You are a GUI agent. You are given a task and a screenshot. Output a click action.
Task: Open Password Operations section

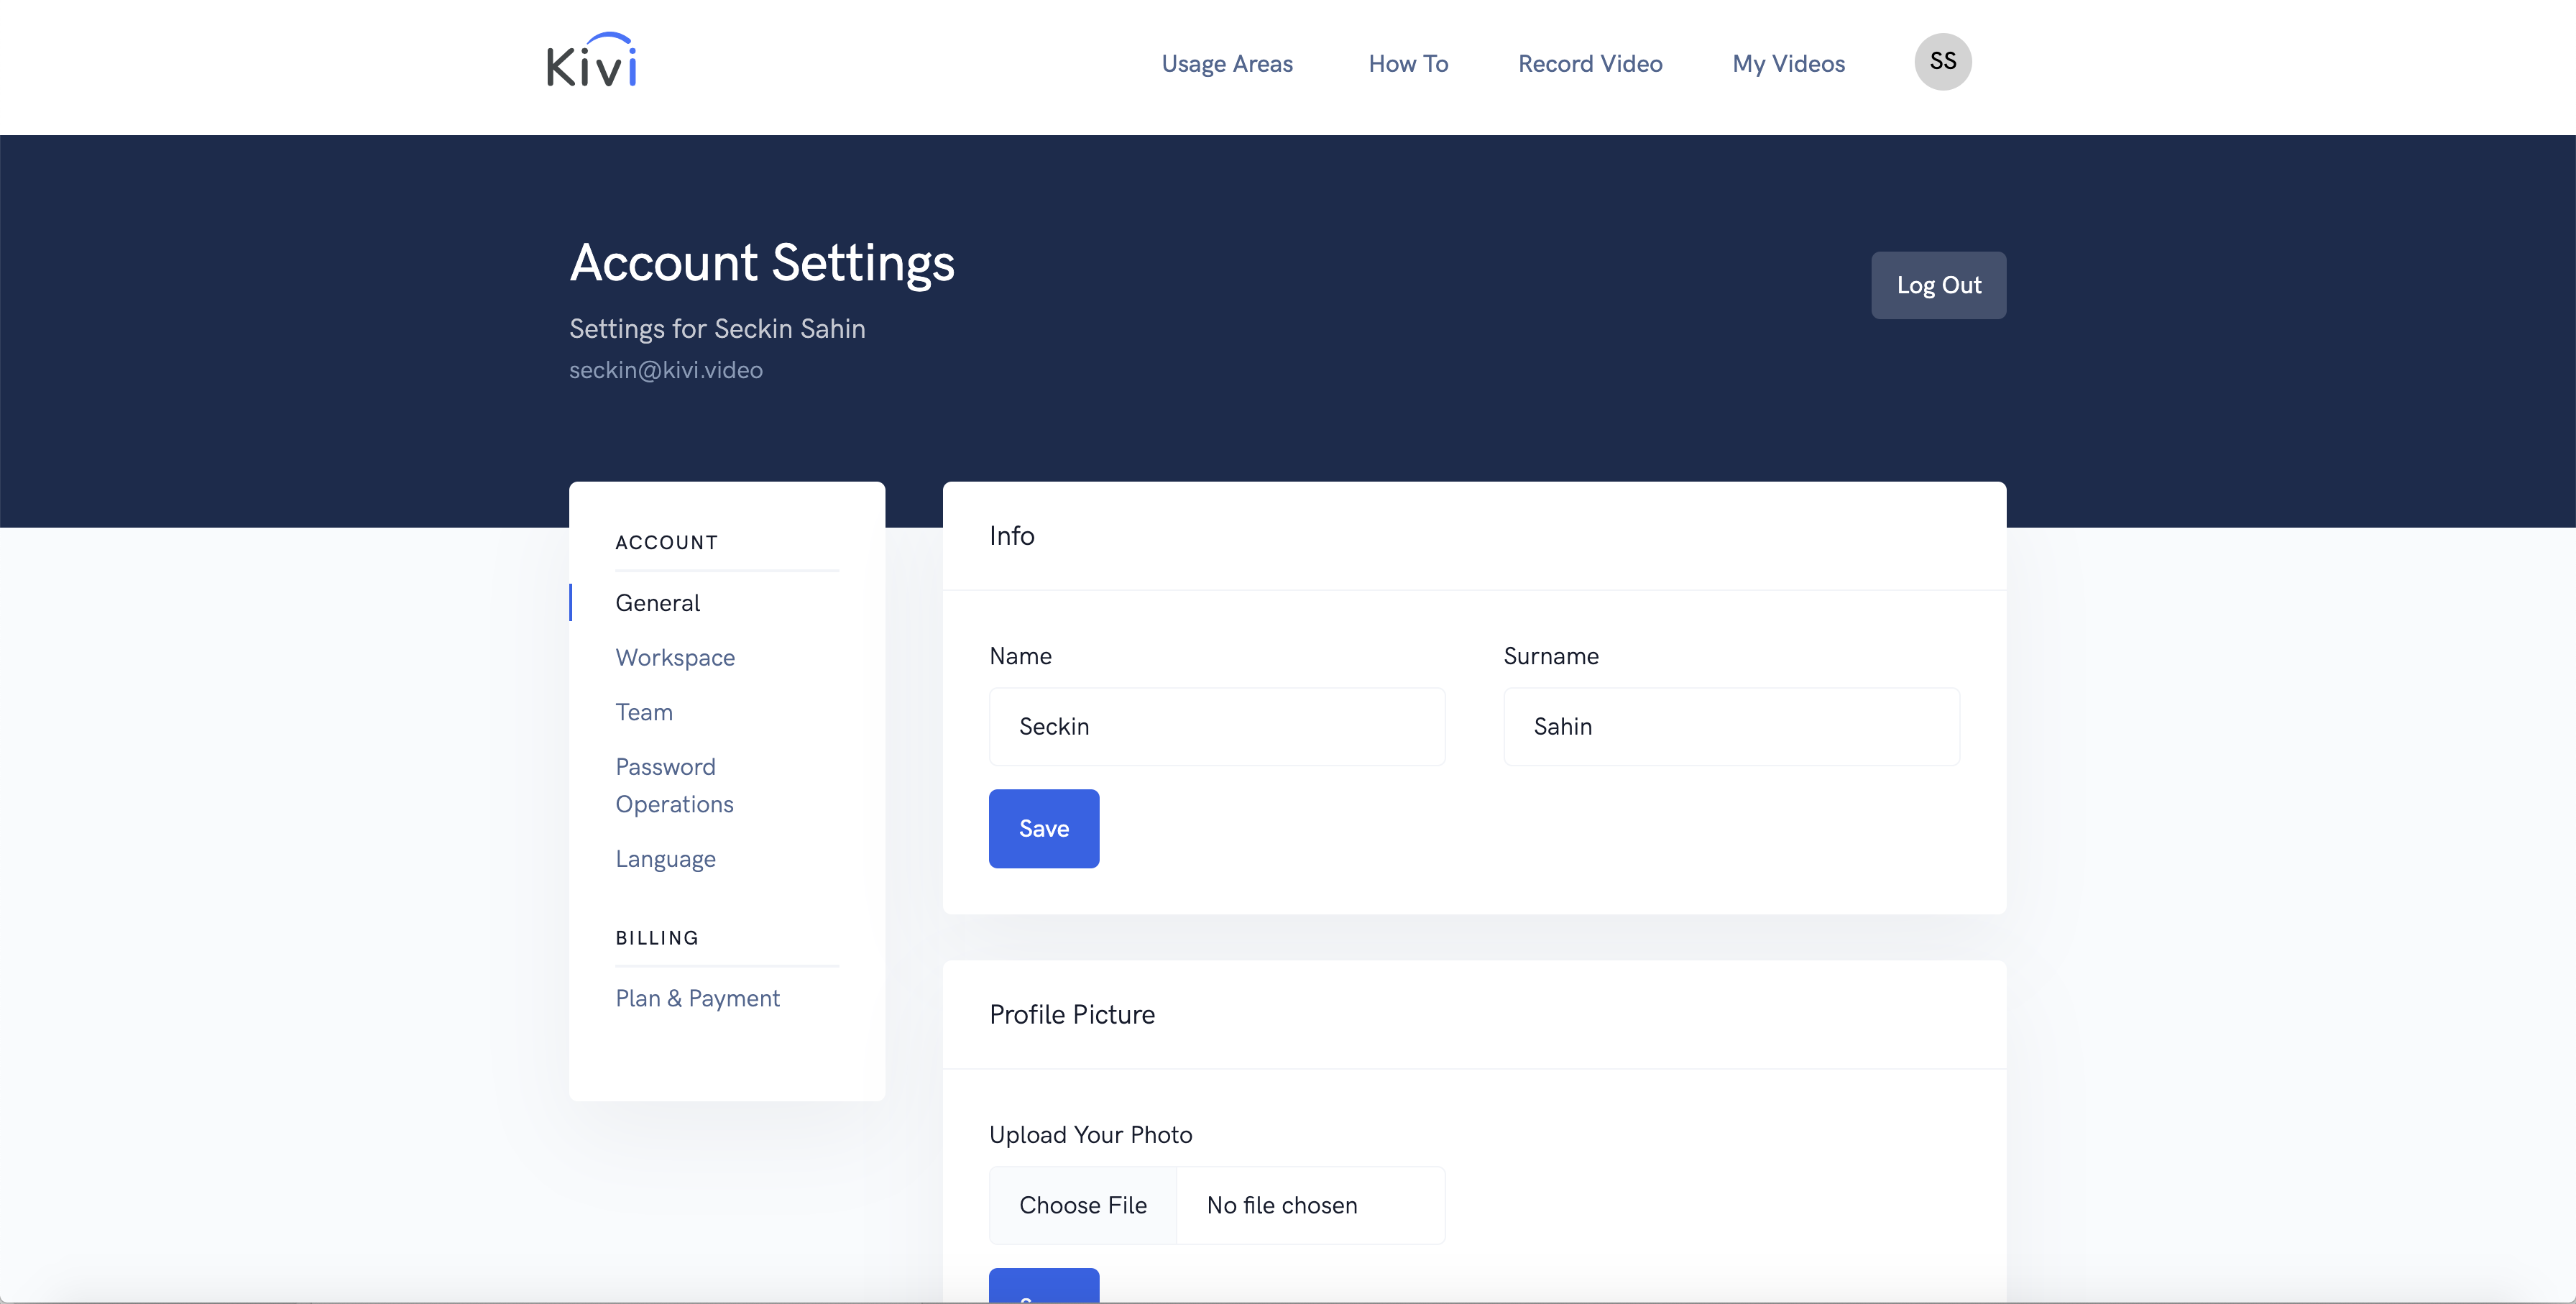coord(674,785)
